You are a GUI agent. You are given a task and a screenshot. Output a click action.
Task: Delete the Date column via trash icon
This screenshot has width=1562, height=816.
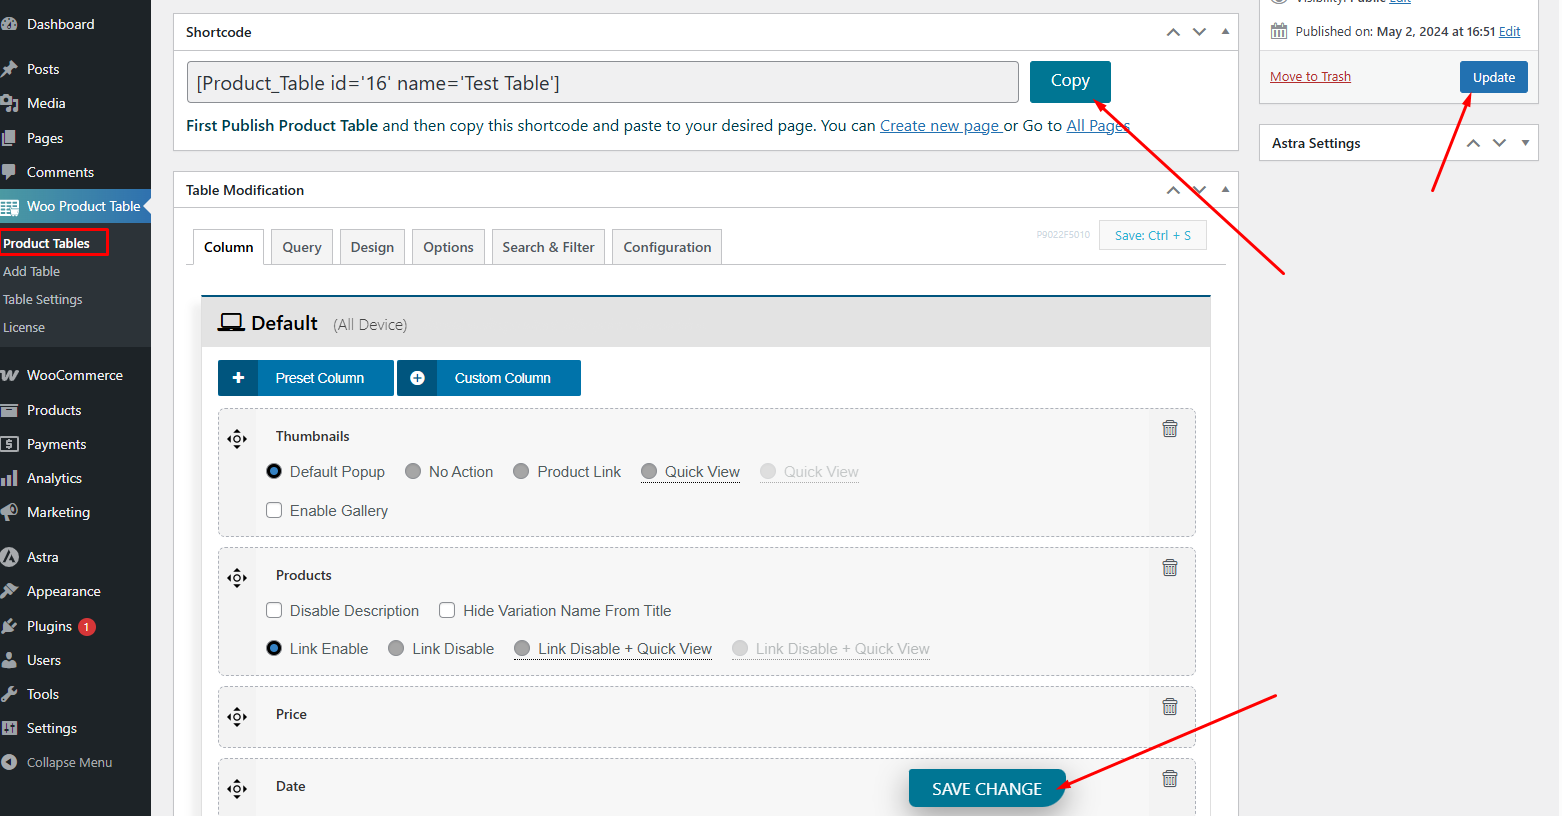1170,779
